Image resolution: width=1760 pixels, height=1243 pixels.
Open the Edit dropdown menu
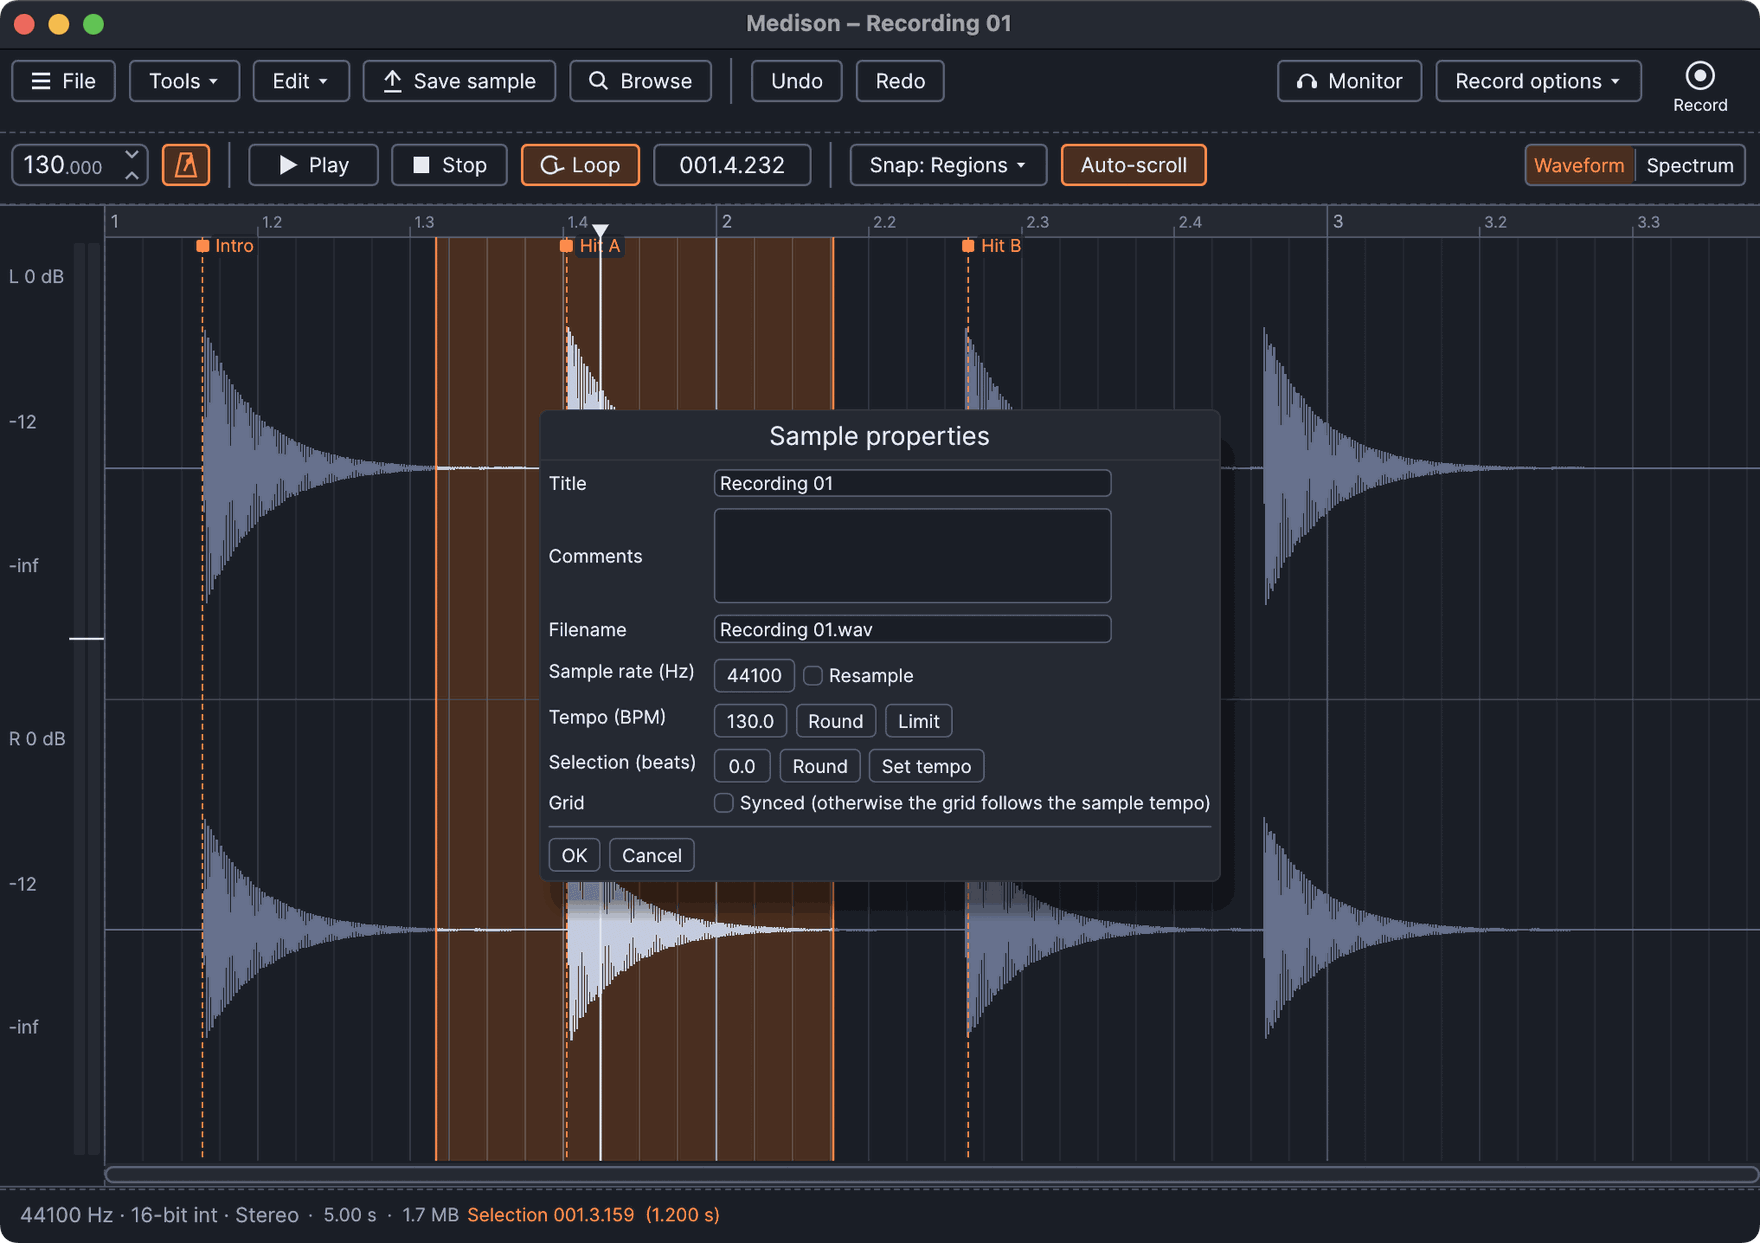click(x=301, y=81)
